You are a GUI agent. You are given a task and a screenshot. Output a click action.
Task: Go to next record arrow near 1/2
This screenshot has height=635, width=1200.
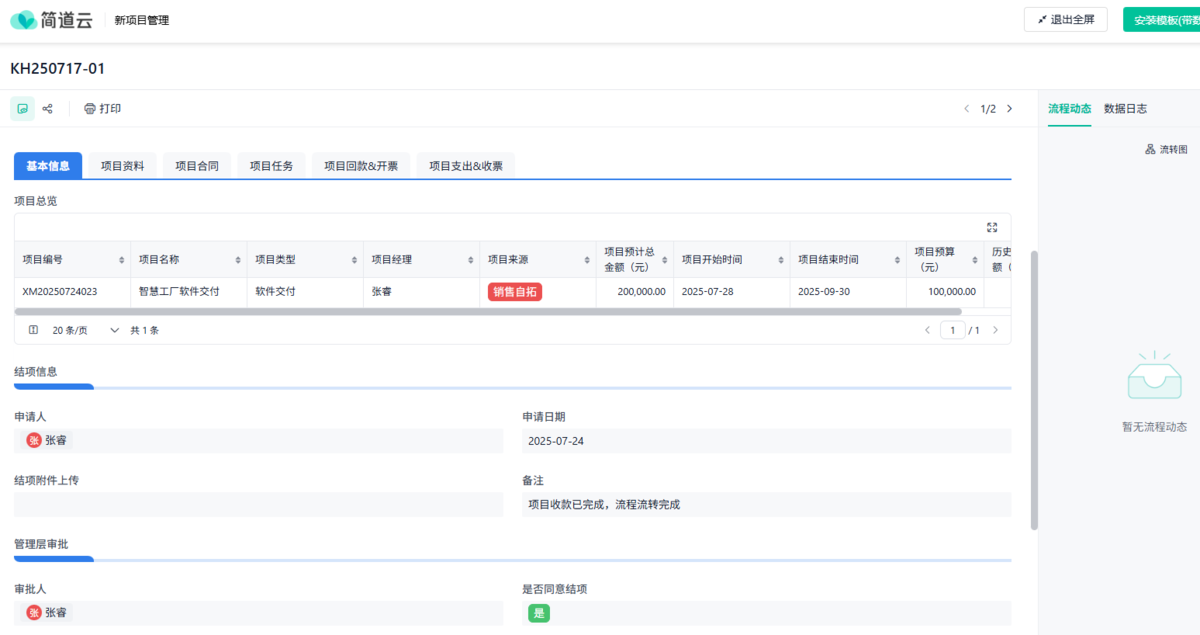[1009, 108]
